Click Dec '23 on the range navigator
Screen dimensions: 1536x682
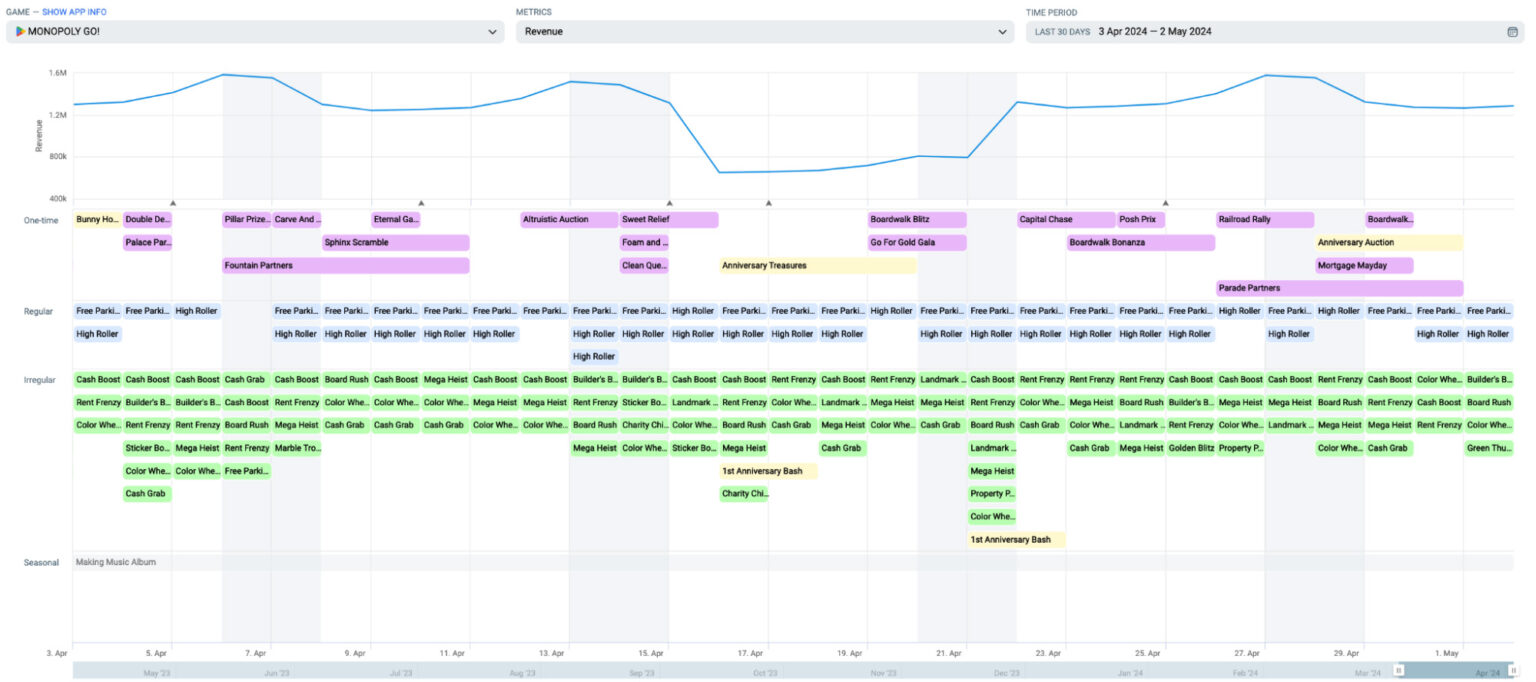click(1007, 673)
